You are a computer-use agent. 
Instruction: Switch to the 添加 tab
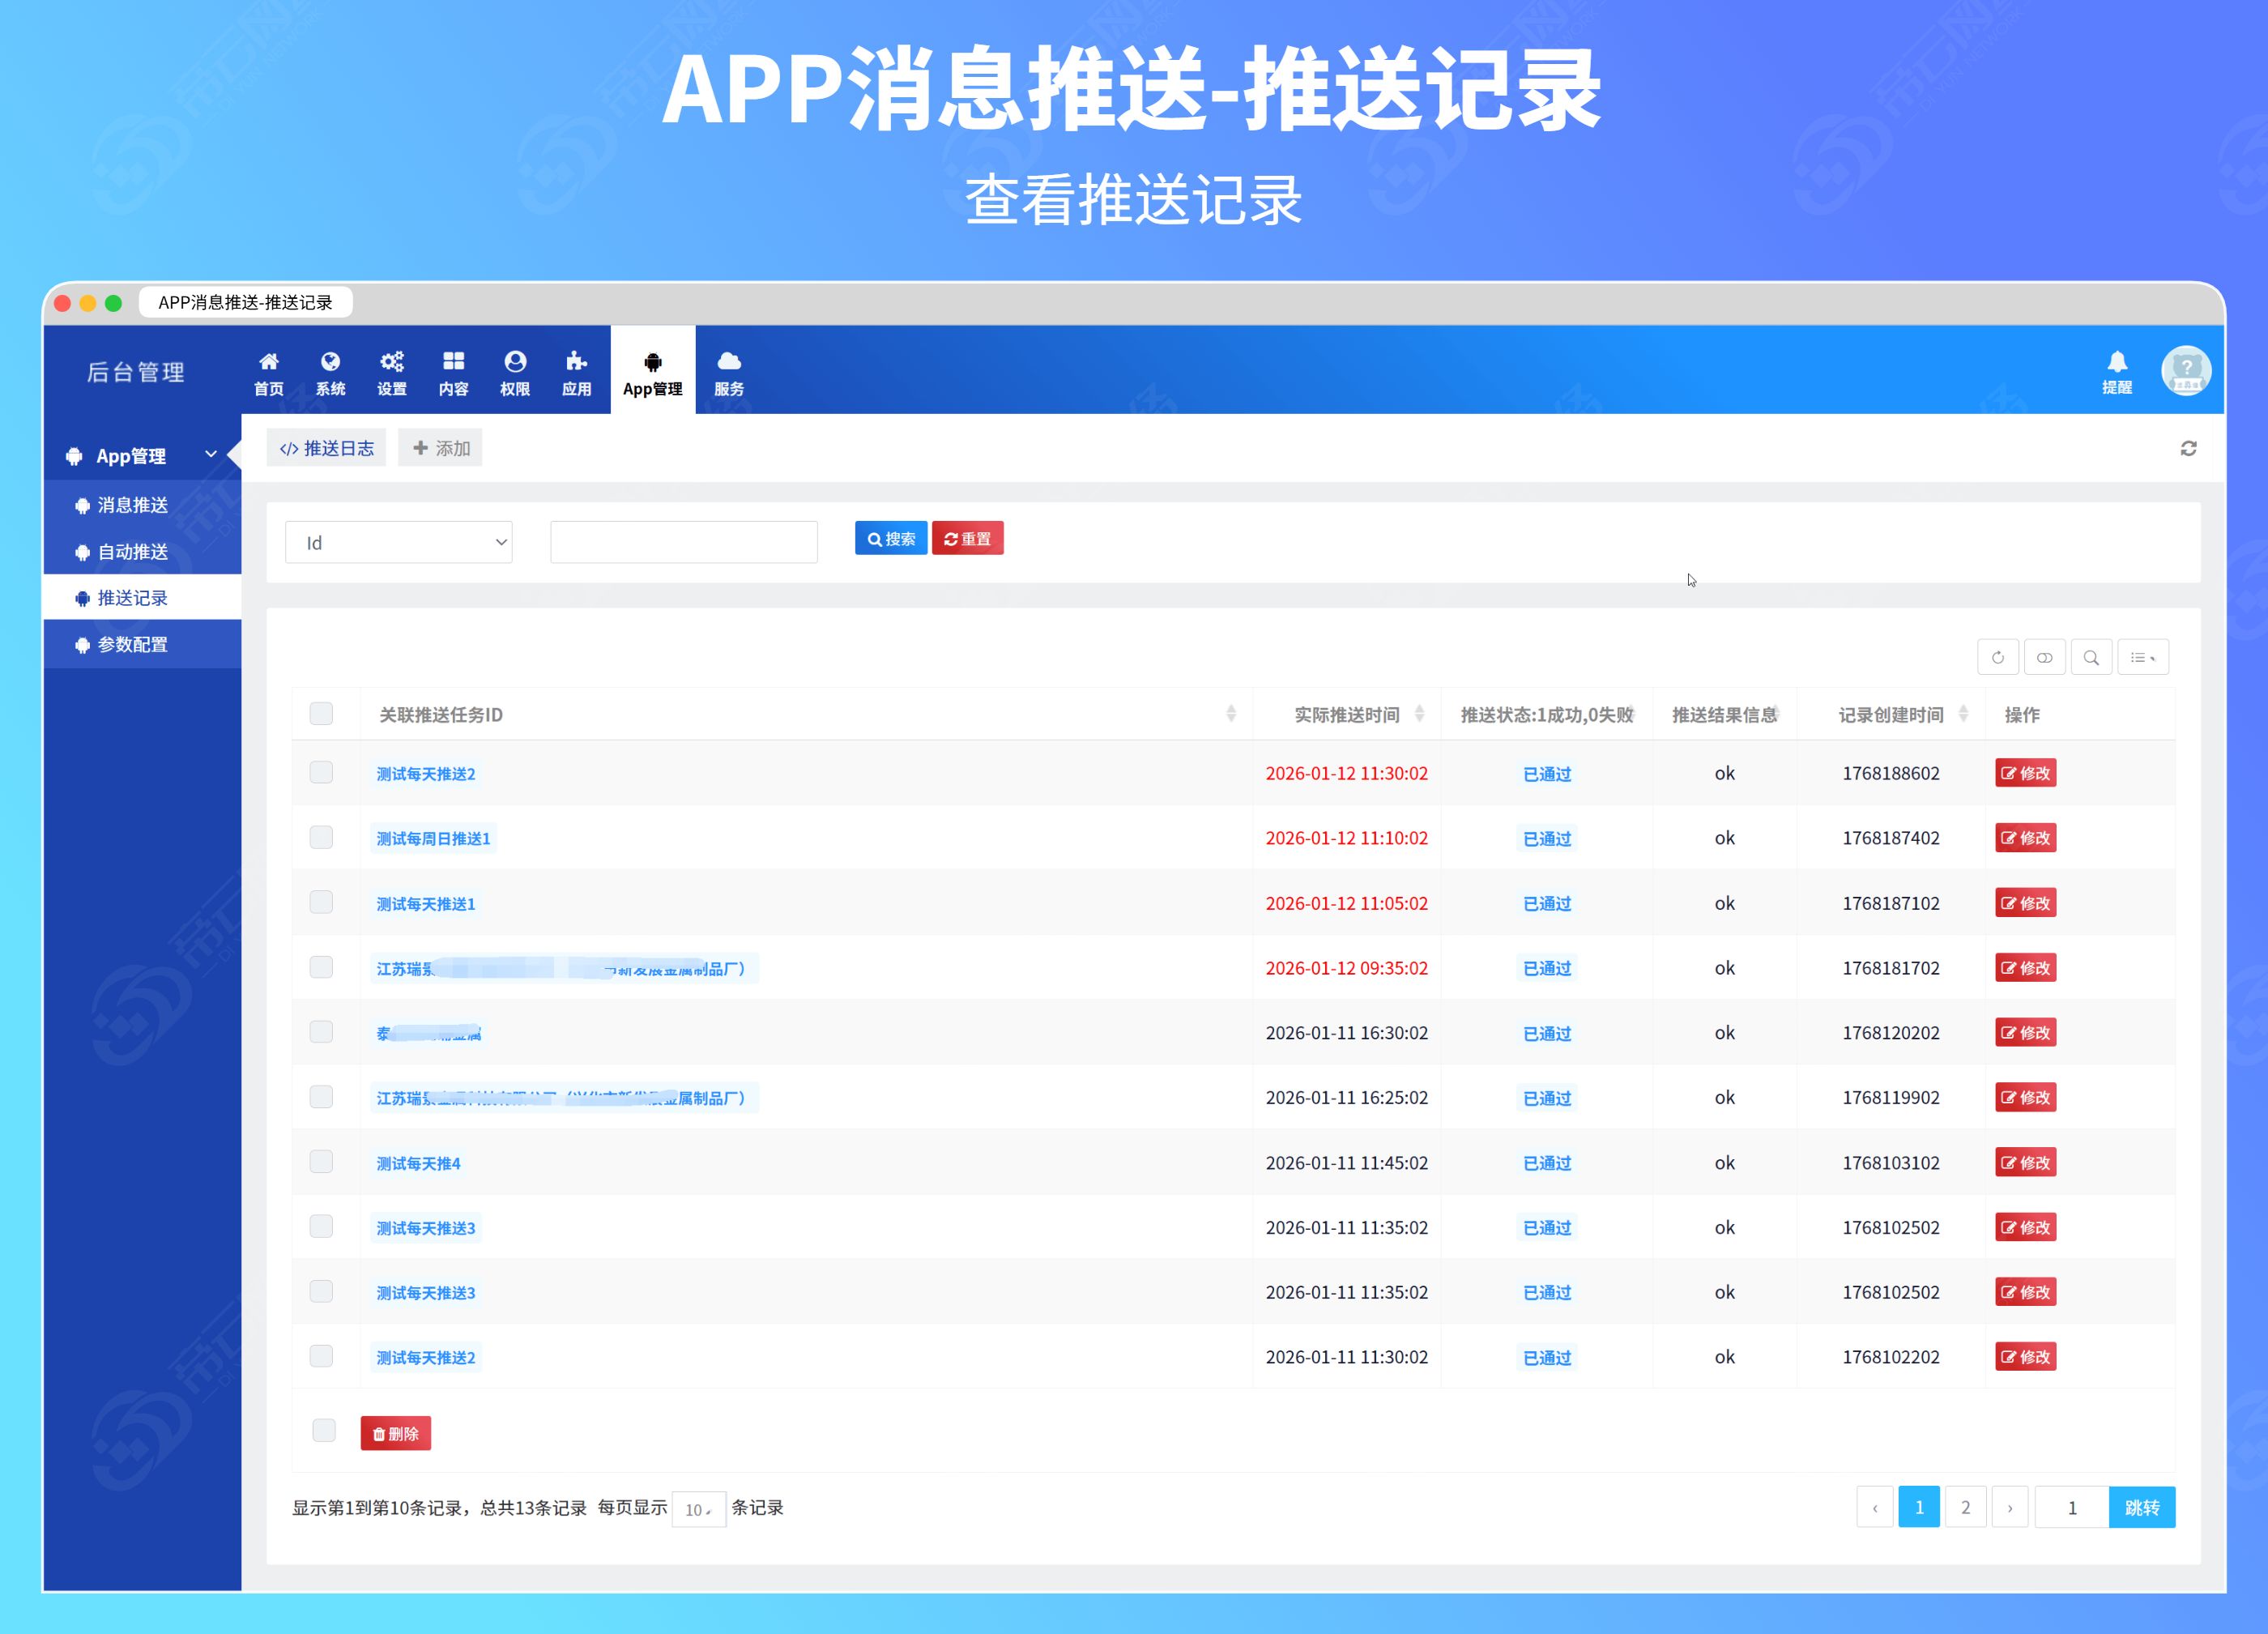click(441, 448)
